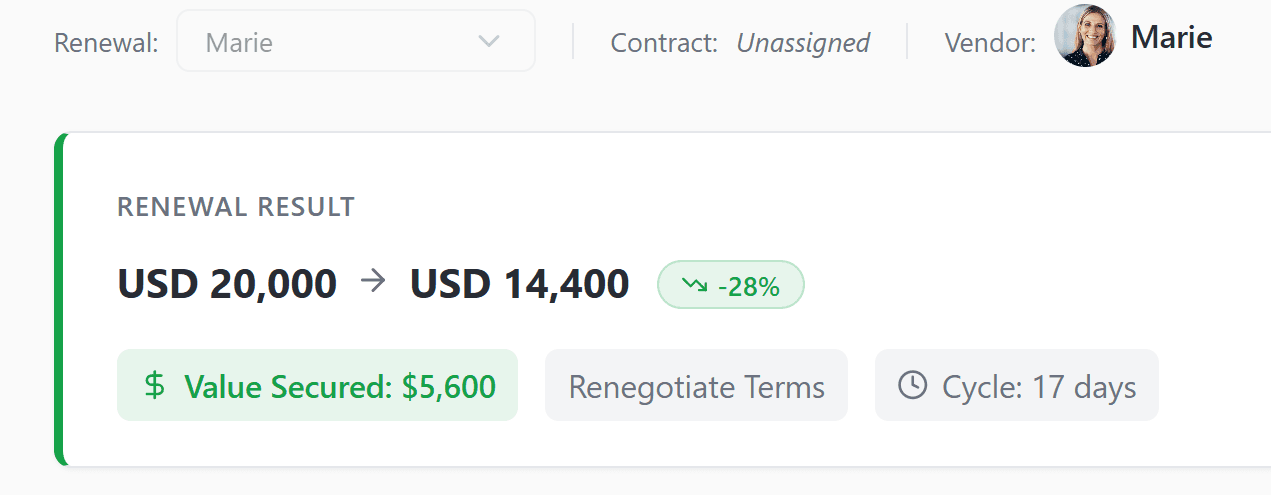This screenshot has height=495, width=1271.
Task: Open the Renewal dropdown showing Marie
Action: pyautogui.click(x=355, y=42)
